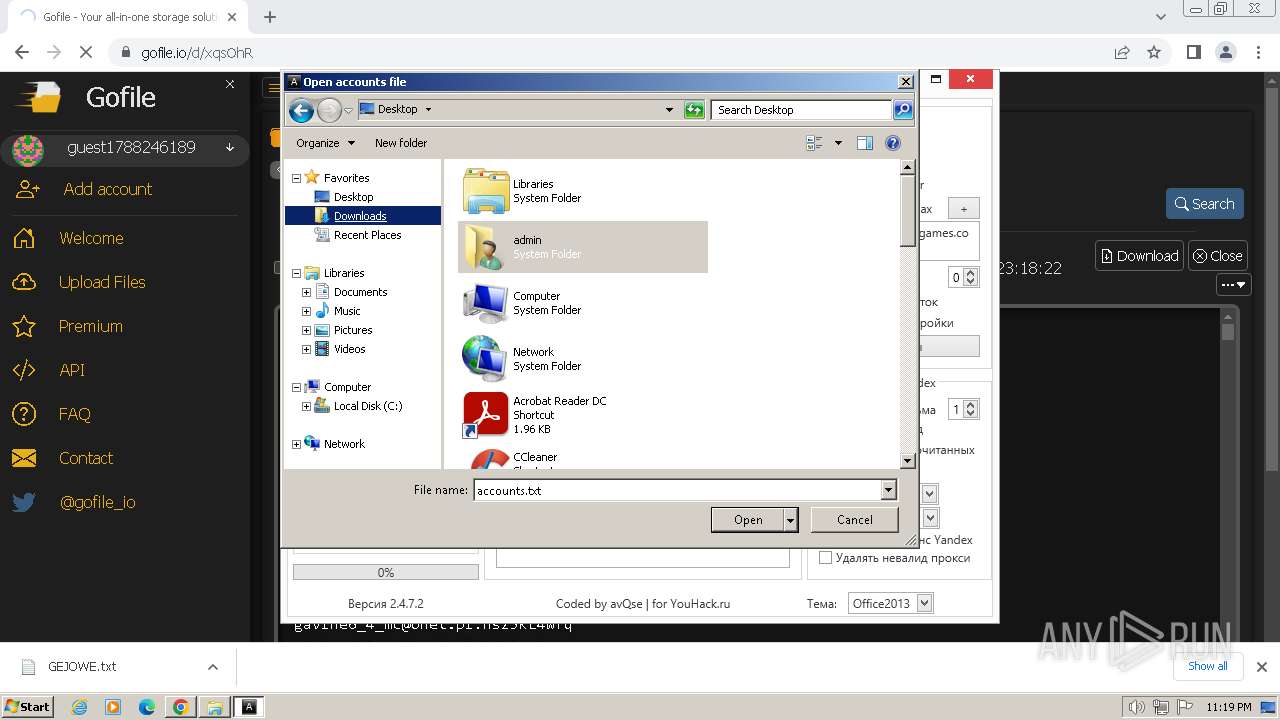Launch Internet Explorer from the taskbar
The width and height of the screenshot is (1280, 720).
(80, 707)
